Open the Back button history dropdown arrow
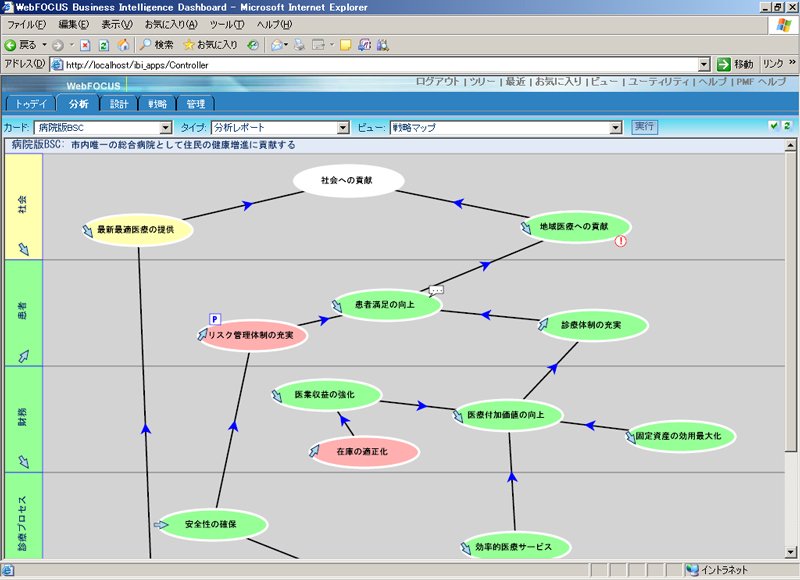The height and width of the screenshot is (580, 800). 44,45
